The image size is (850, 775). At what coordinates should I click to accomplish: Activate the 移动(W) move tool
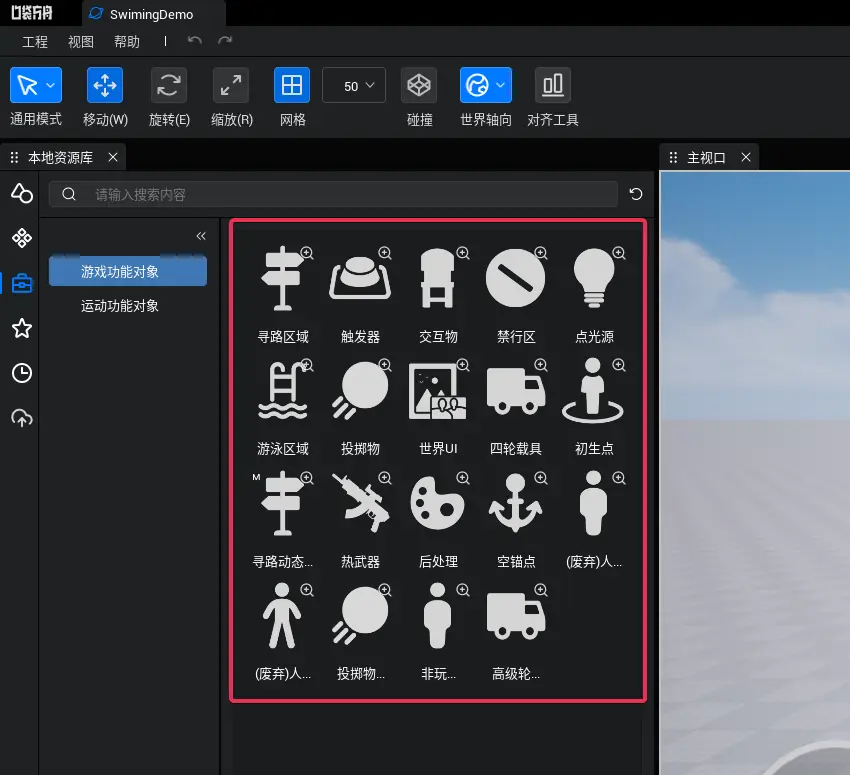[x=105, y=85]
